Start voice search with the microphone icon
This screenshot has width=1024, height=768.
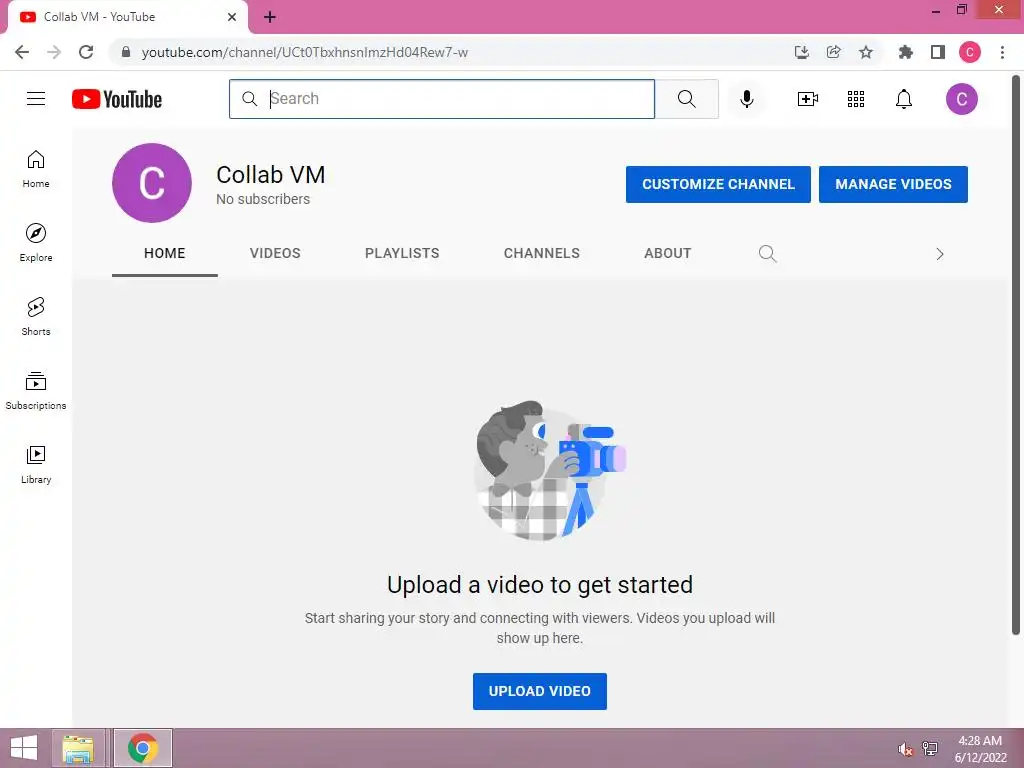(747, 99)
